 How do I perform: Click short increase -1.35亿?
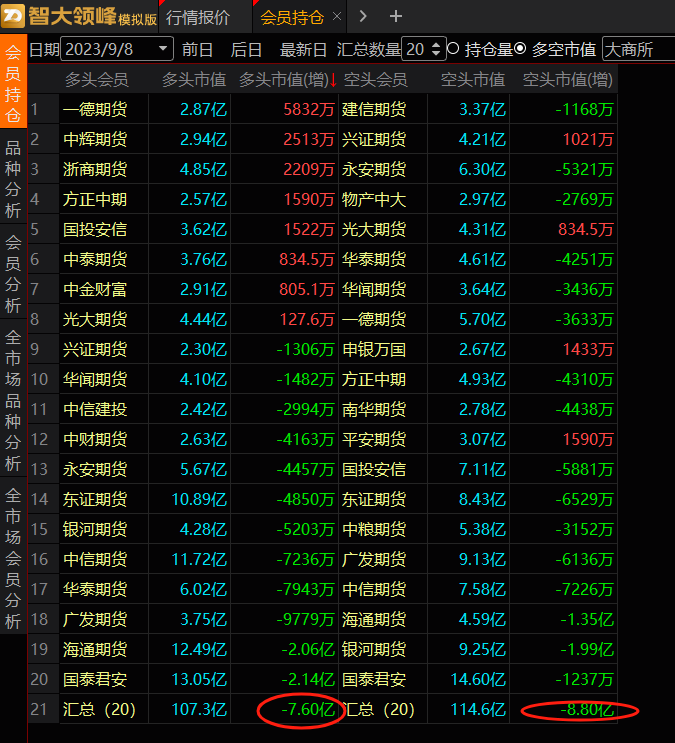[x=587, y=619]
